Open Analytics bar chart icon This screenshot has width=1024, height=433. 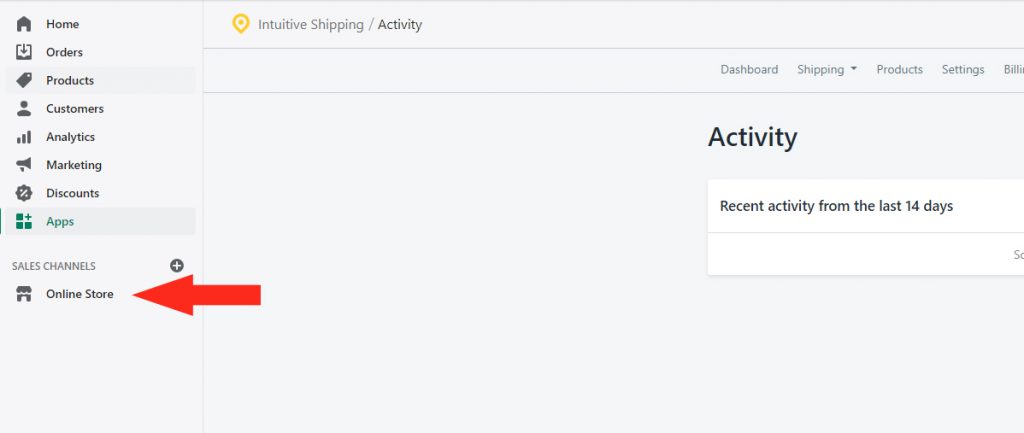tap(24, 137)
